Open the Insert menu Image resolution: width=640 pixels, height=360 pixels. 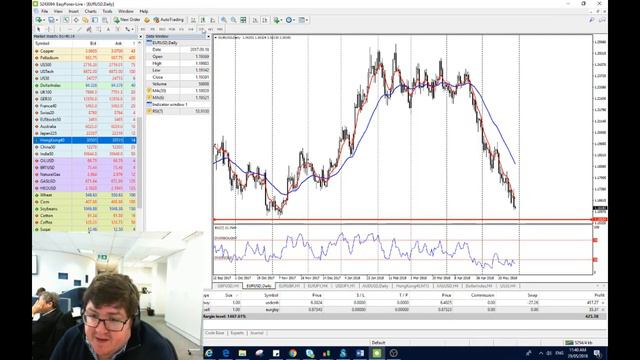coord(73,11)
